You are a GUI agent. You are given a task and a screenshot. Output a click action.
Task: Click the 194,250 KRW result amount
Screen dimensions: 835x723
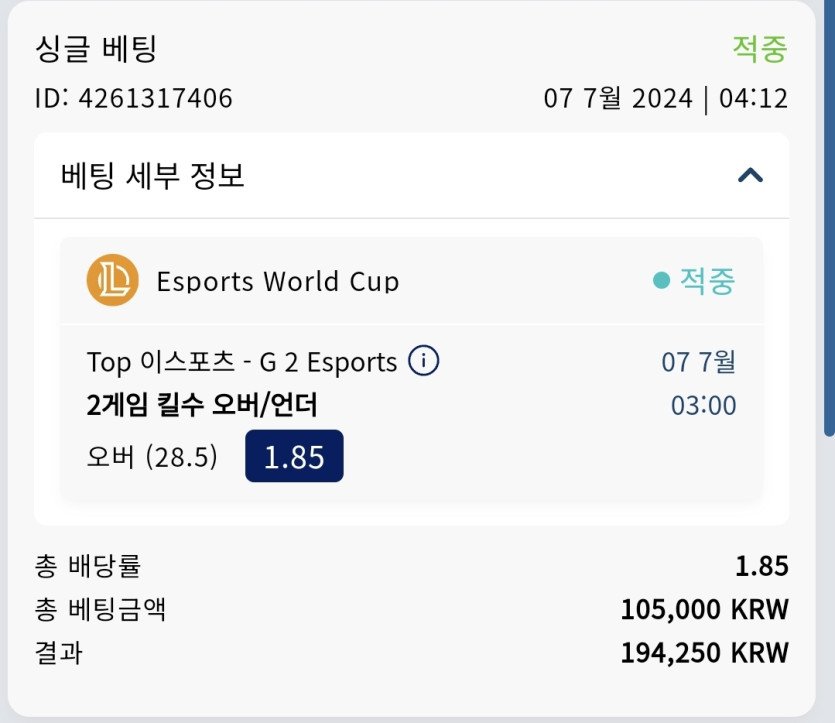(705, 653)
